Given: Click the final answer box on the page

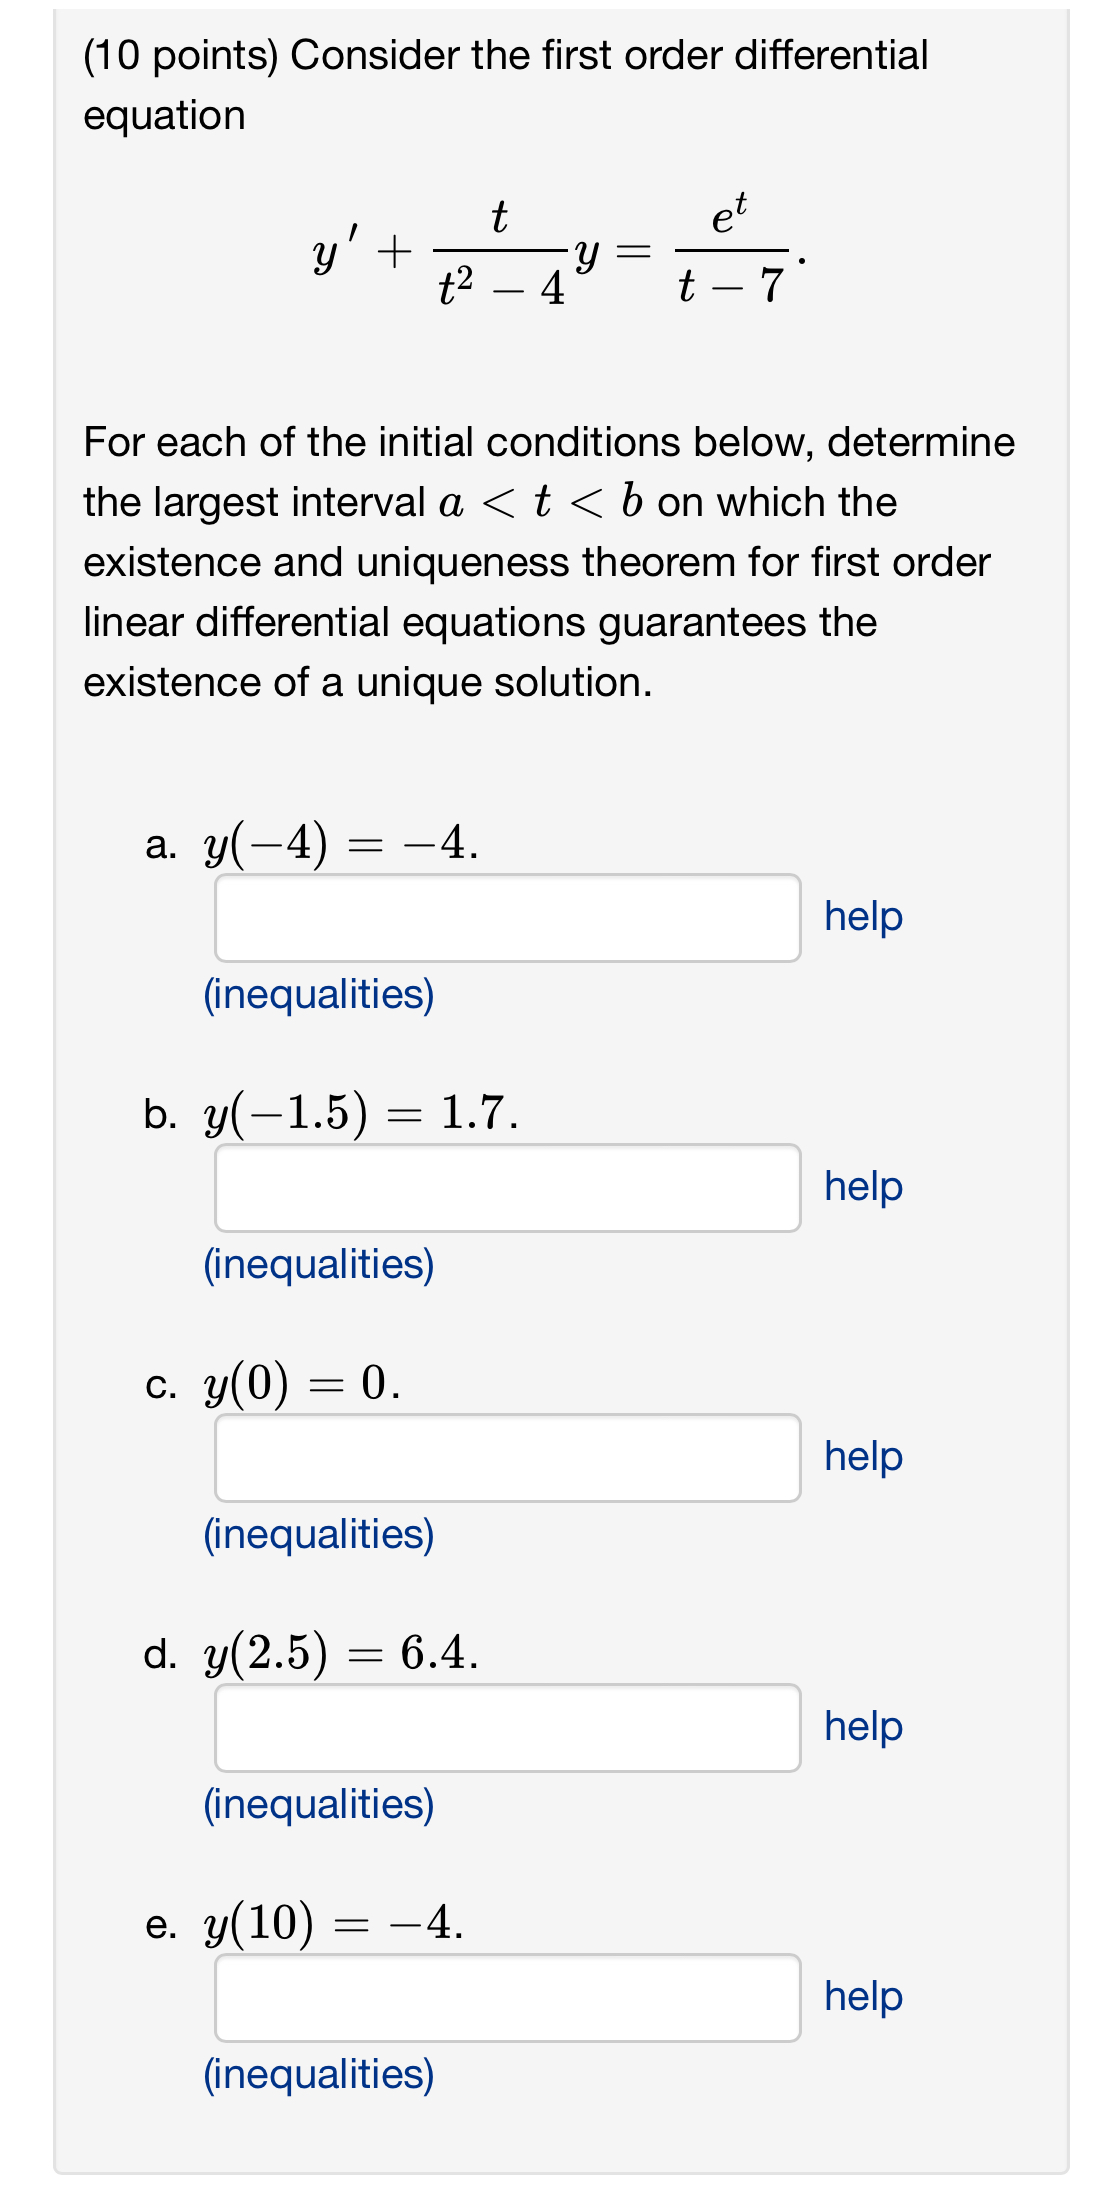Looking at the screenshot, I should point(505,1997).
